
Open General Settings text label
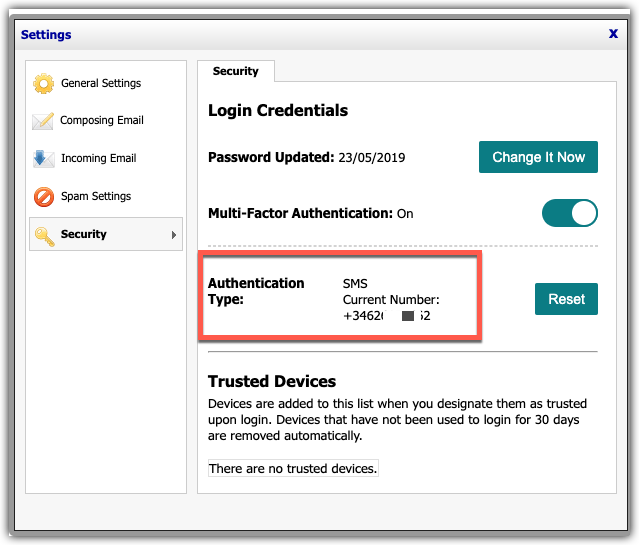101,84
